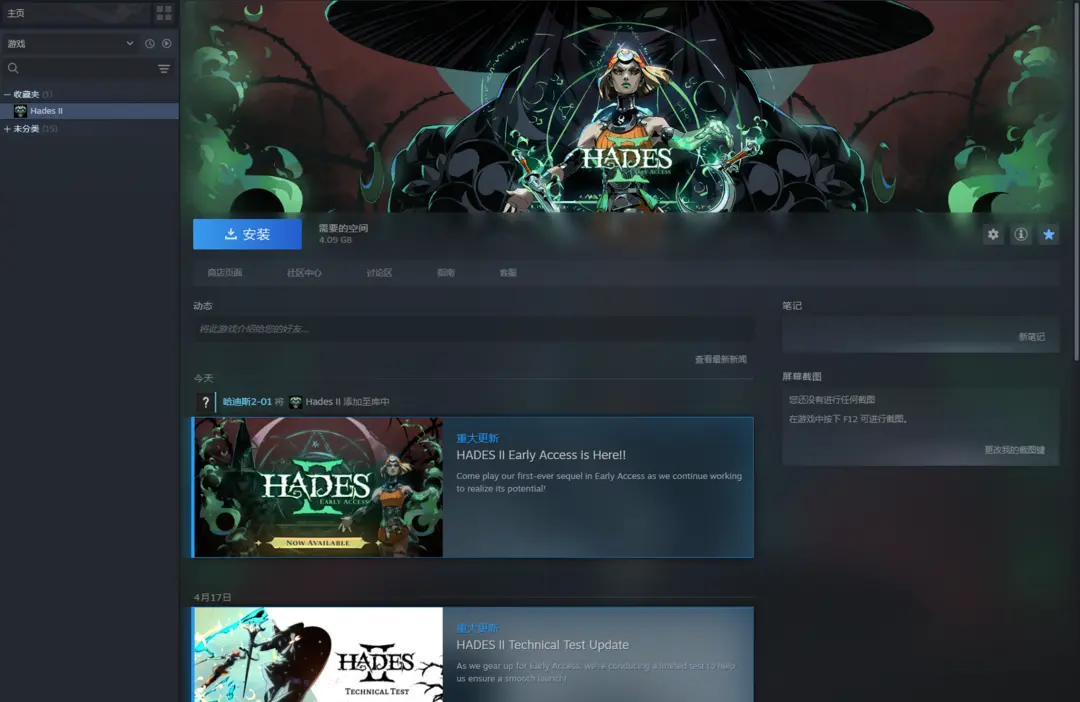Open 哈迪斯2-01 user profile link
The height and width of the screenshot is (702, 1080).
[x=247, y=402]
